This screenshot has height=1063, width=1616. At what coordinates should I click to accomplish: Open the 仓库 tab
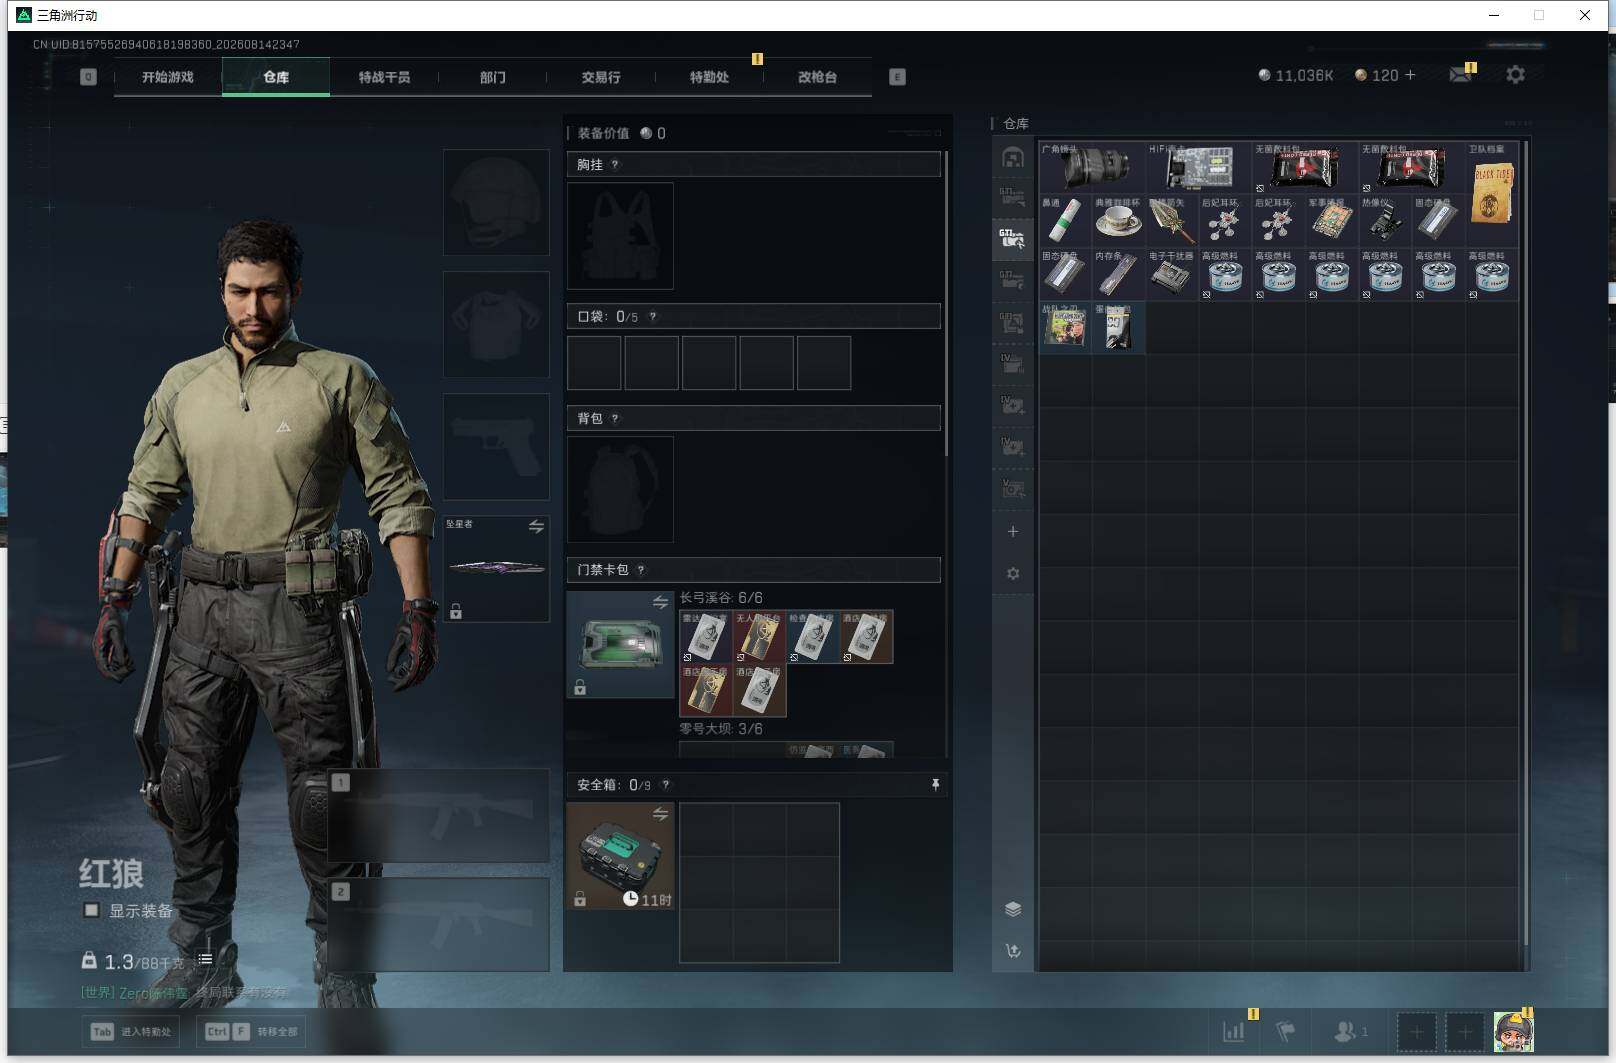(276, 77)
